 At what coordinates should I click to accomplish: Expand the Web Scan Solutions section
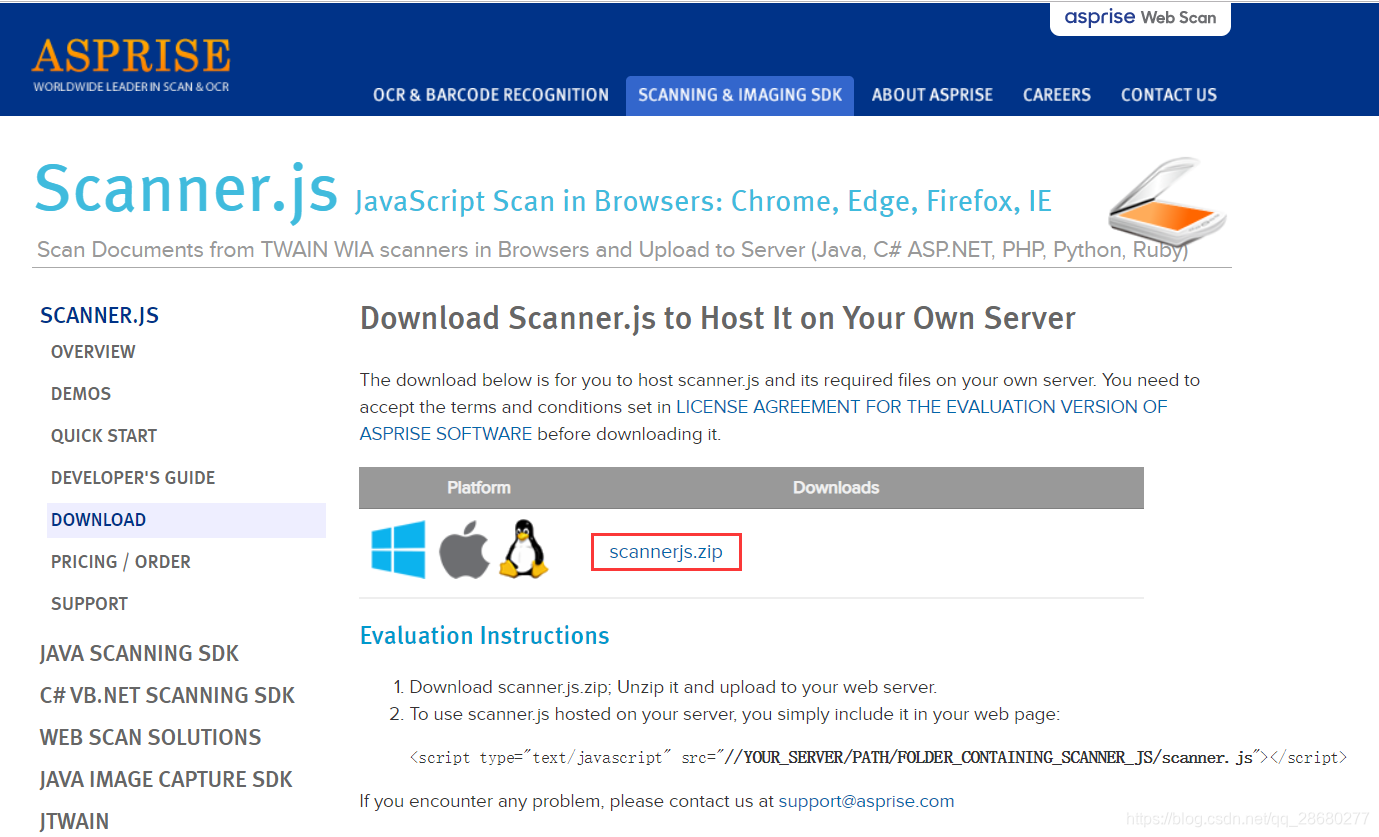pyautogui.click(x=150, y=738)
